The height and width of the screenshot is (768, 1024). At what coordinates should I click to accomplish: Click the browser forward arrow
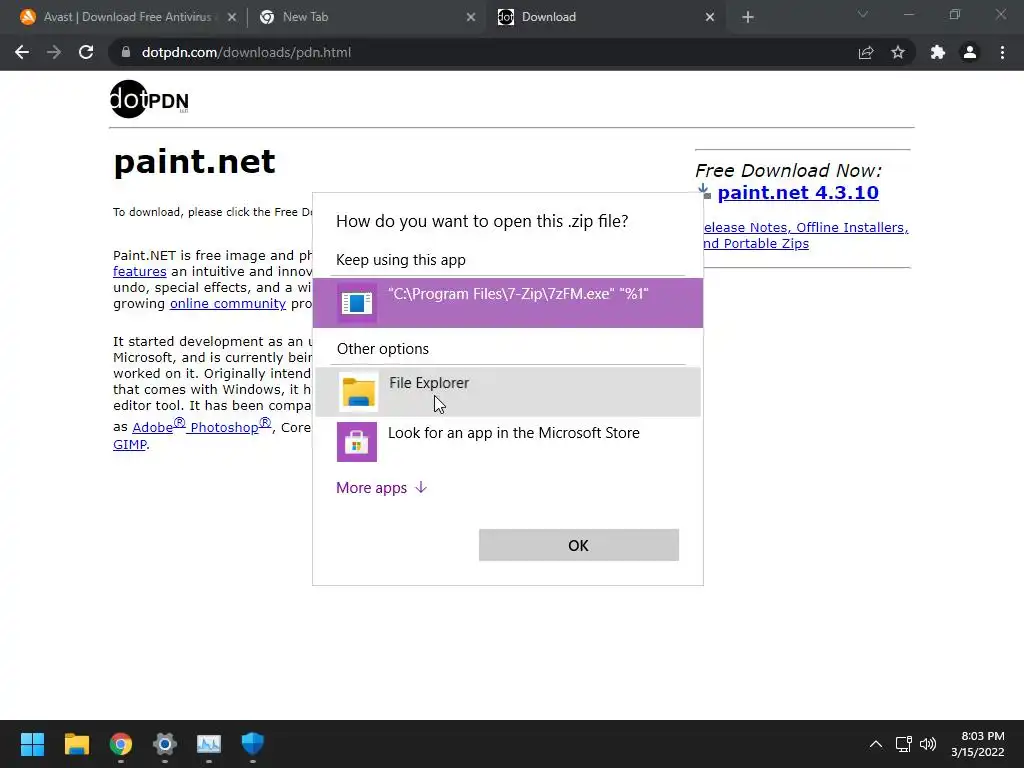coord(54,52)
